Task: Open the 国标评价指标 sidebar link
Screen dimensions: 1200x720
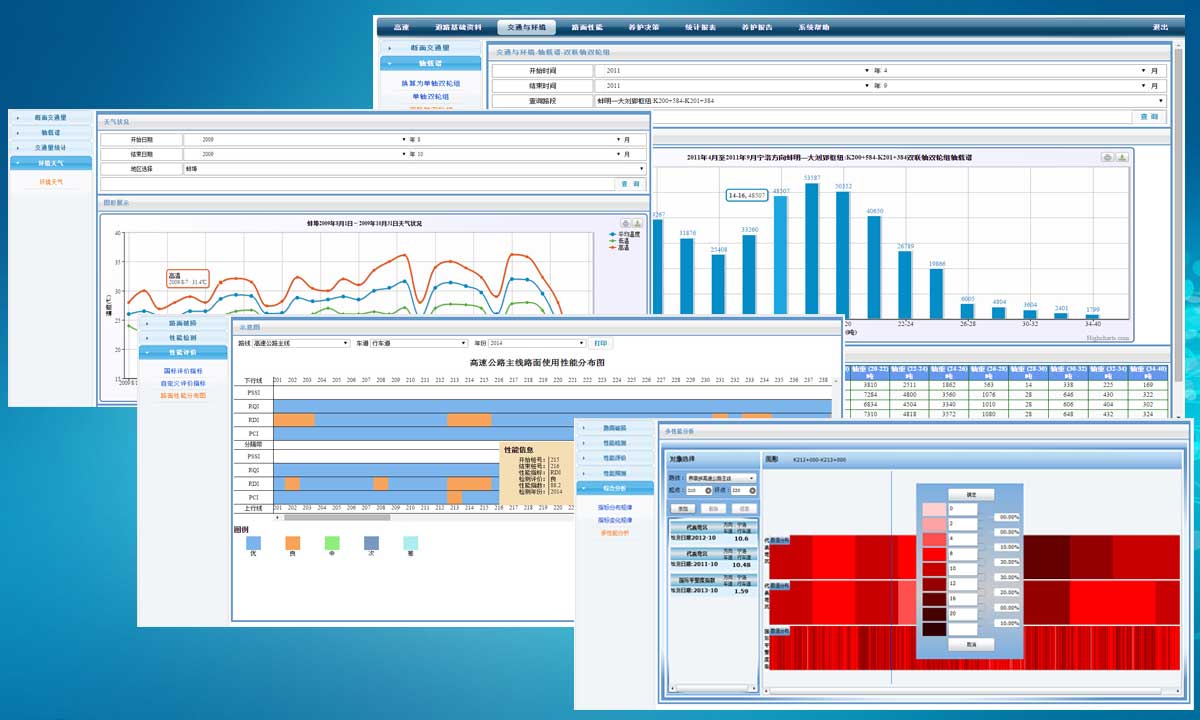Action: click(x=183, y=371)
